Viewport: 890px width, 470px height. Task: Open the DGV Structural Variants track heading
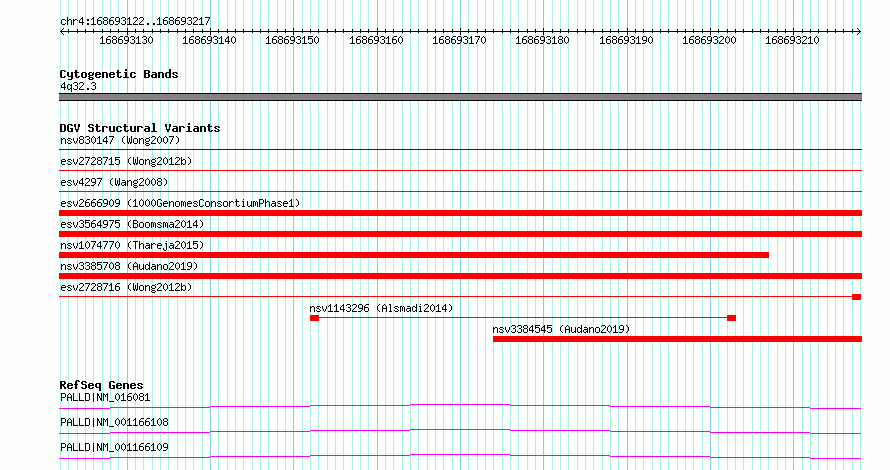point(140,128)
